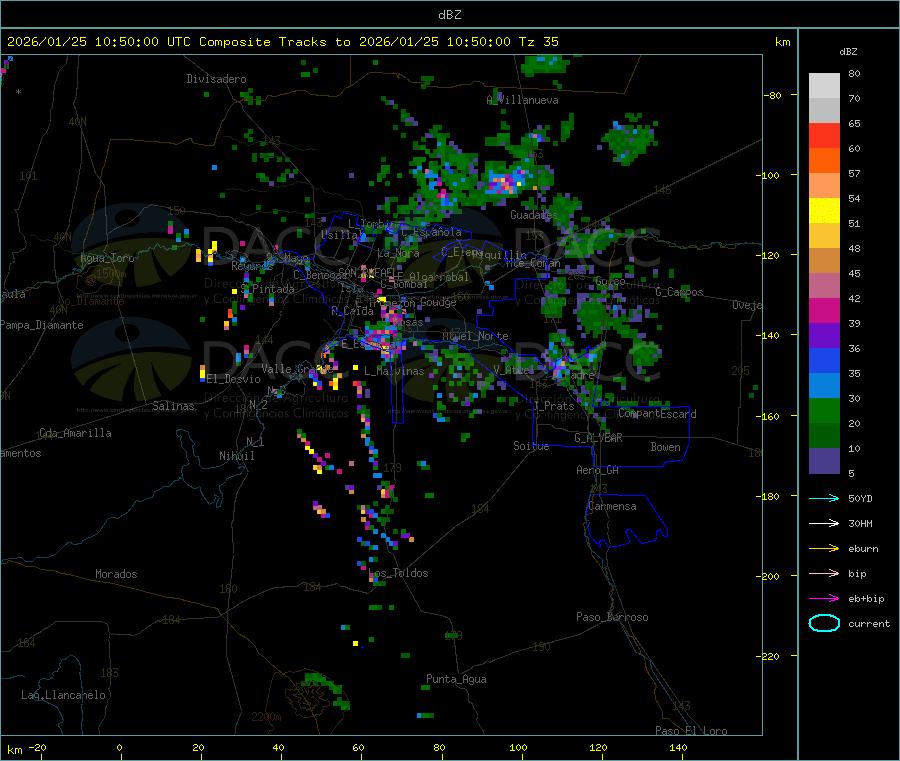Pick the bright green 20-30 dBZ swatch
Image resolution: width=900 pixels, height=761 pixels.
point(824,410)
